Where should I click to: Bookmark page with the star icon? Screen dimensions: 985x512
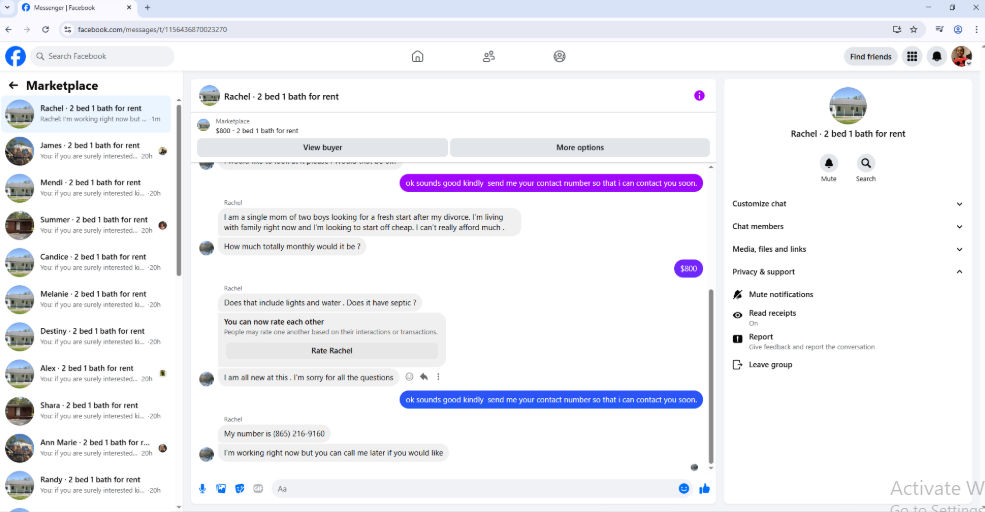[x=914, y=30]
